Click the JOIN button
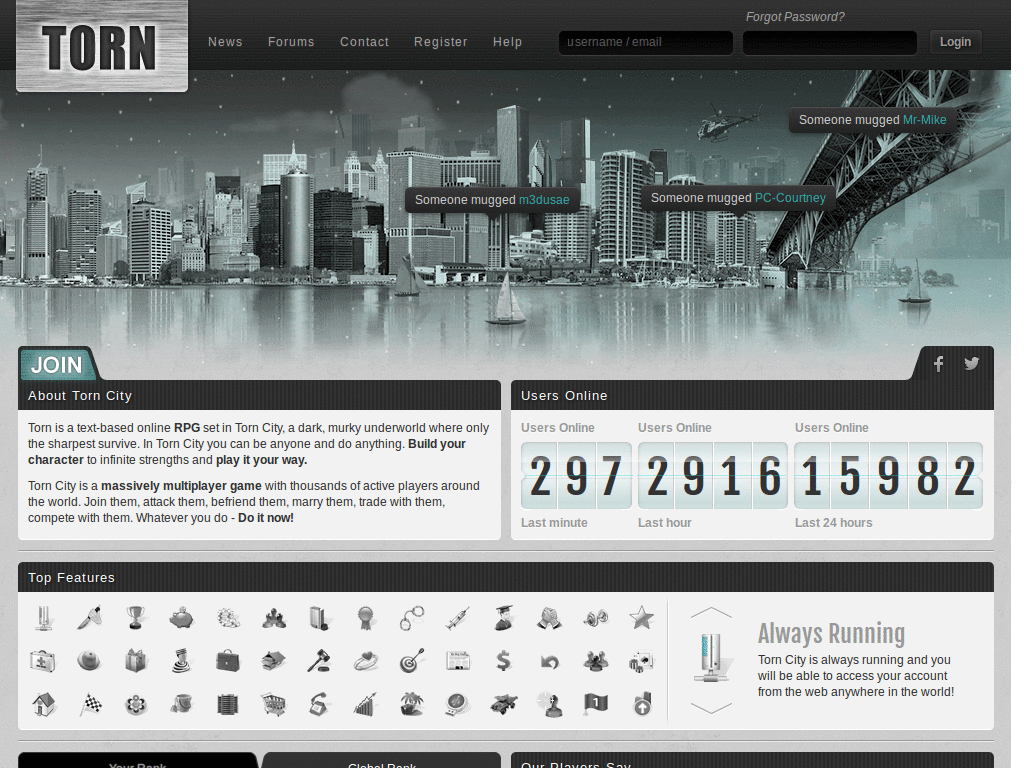1024x768 pixels. click(57, 364)
